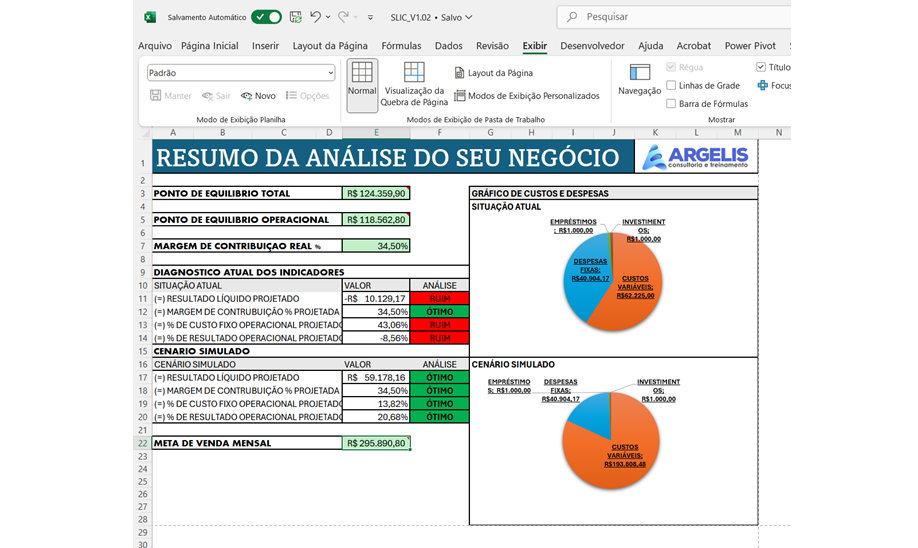Open the Padrão sheet view dropdown
Screen dimensions: 918x548
pos(241,73)
